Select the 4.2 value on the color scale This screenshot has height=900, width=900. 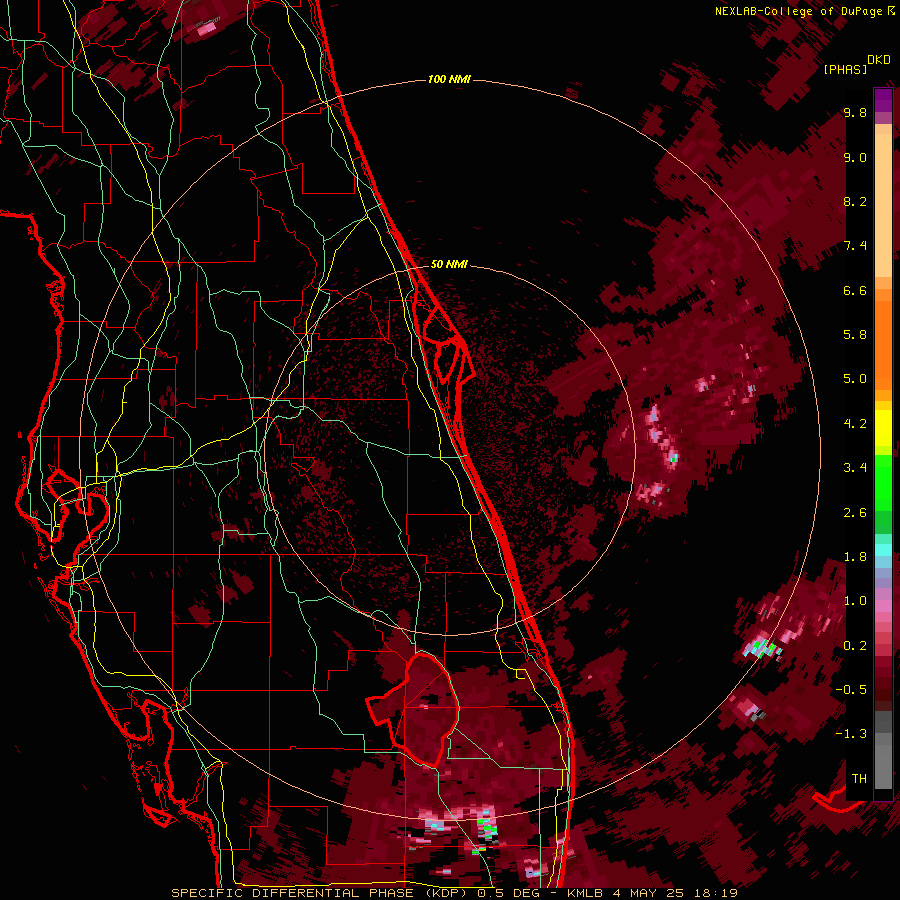coord(855,424)
